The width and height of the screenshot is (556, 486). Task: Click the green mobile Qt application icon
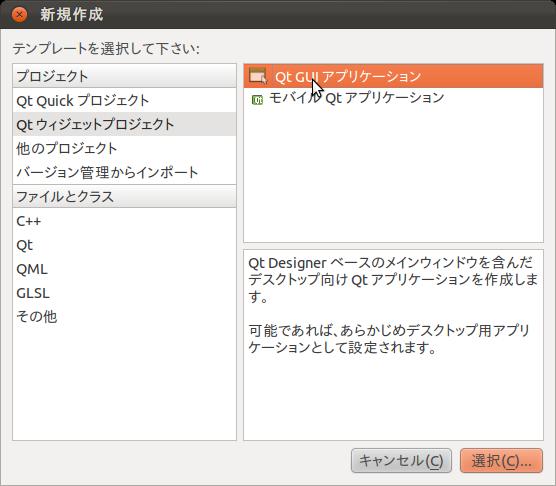[x=257, y=100]
